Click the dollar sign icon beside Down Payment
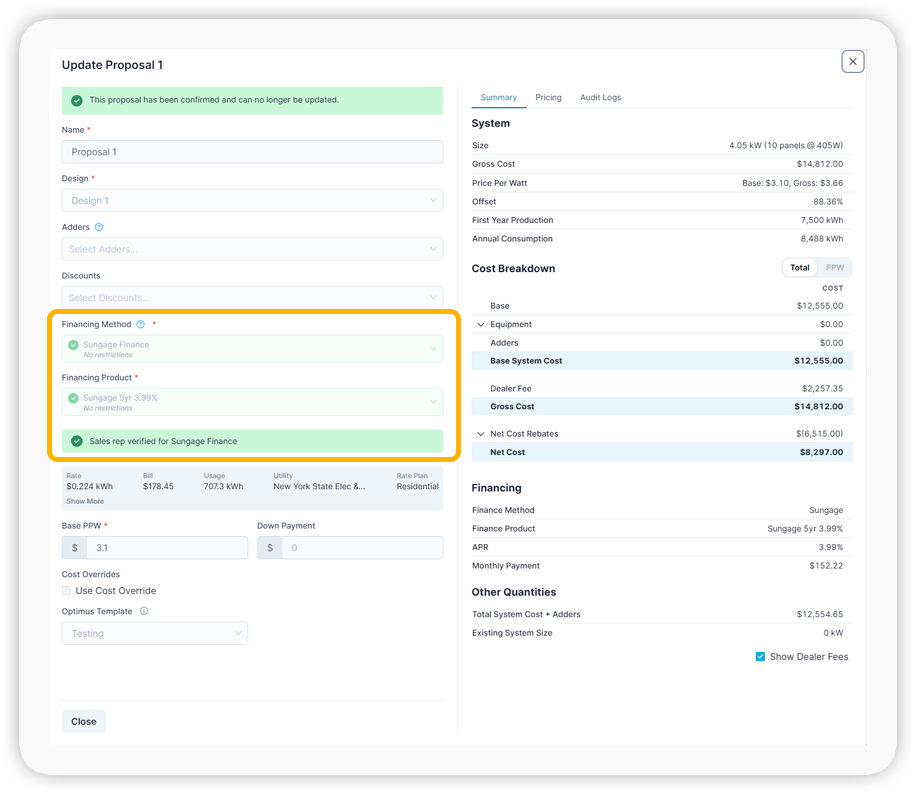915x793 pixels. click(x=269, y=547)
